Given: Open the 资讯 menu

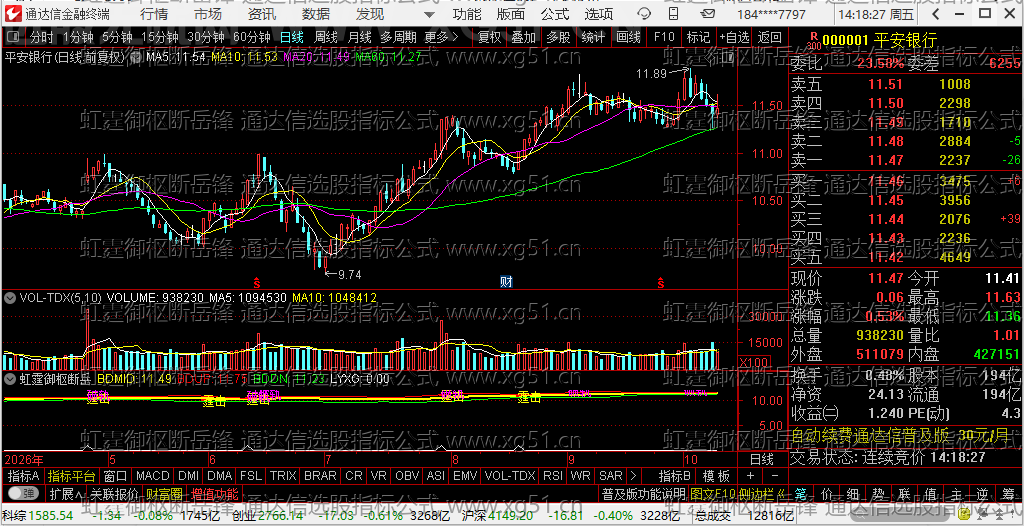Looking at the screenshot, I should [x=262, y=14].
